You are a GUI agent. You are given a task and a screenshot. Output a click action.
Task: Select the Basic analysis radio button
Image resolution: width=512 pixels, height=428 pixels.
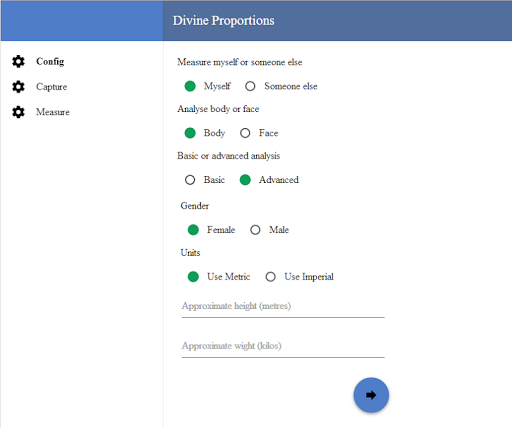tap(190, 180)
